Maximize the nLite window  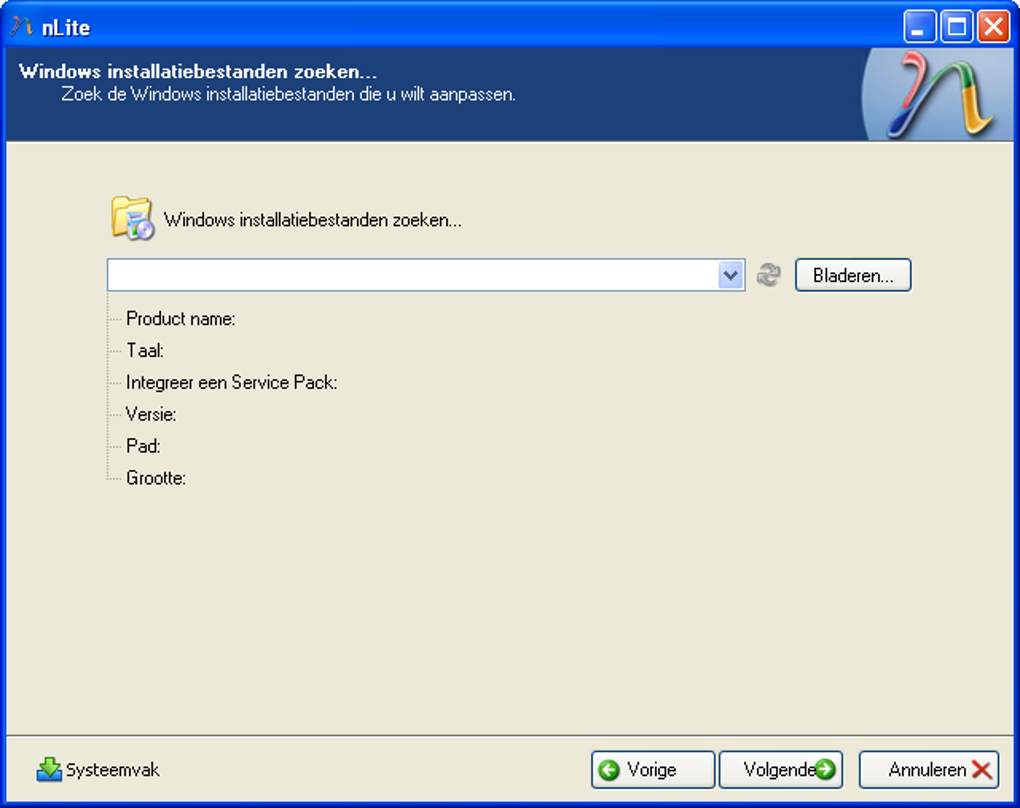pyautogui.click(x=956, y=27)
